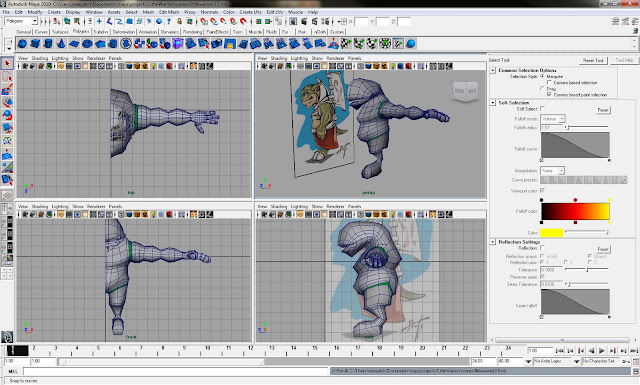Click the yellow Color swatch

pos(551,233)
